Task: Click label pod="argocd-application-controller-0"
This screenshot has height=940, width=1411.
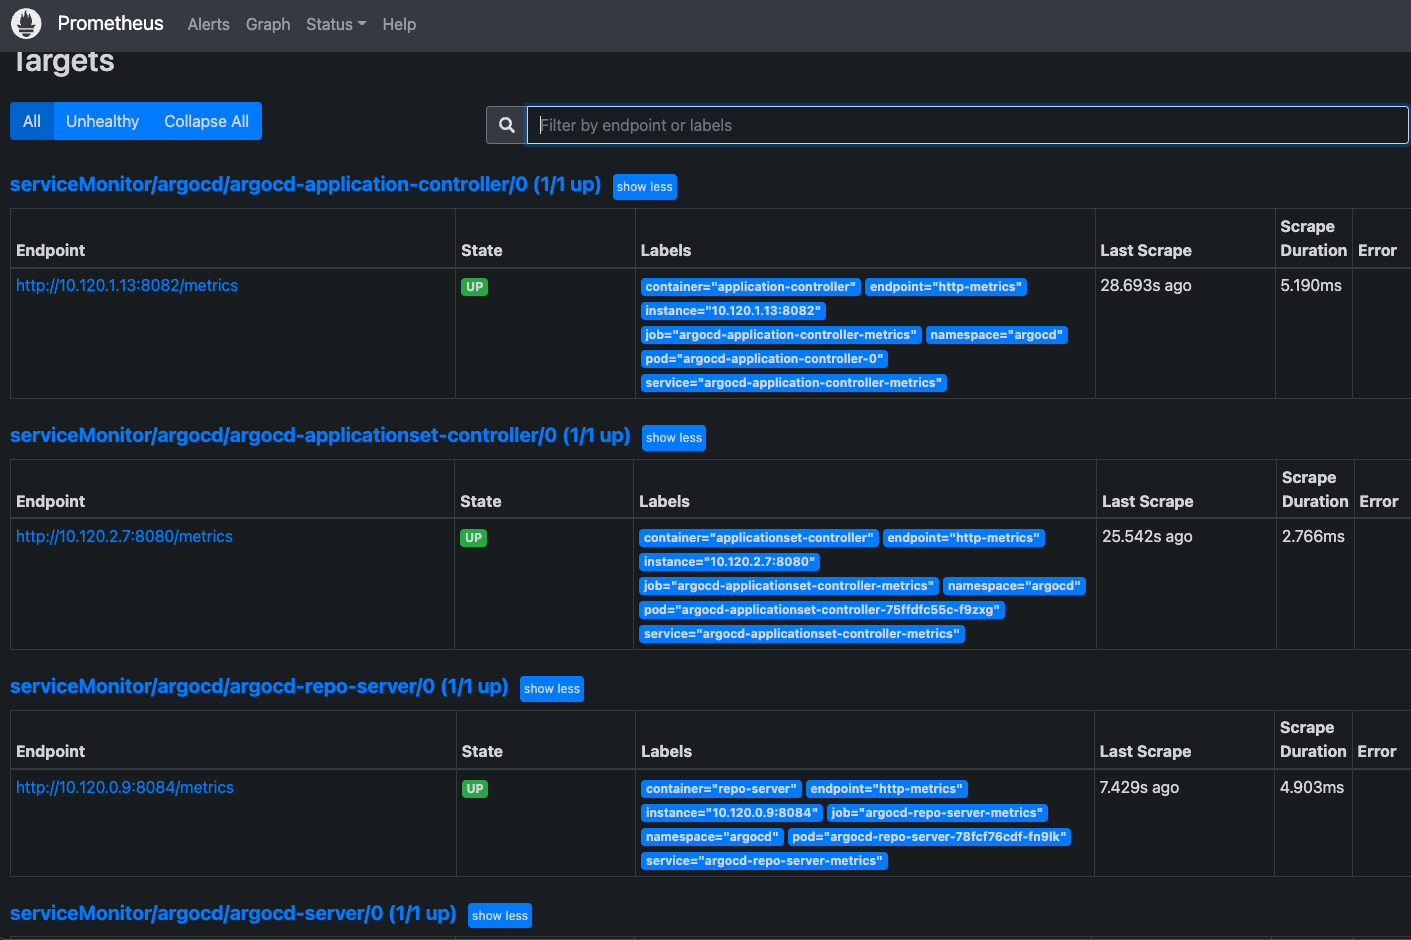Action: pos(765,359)
